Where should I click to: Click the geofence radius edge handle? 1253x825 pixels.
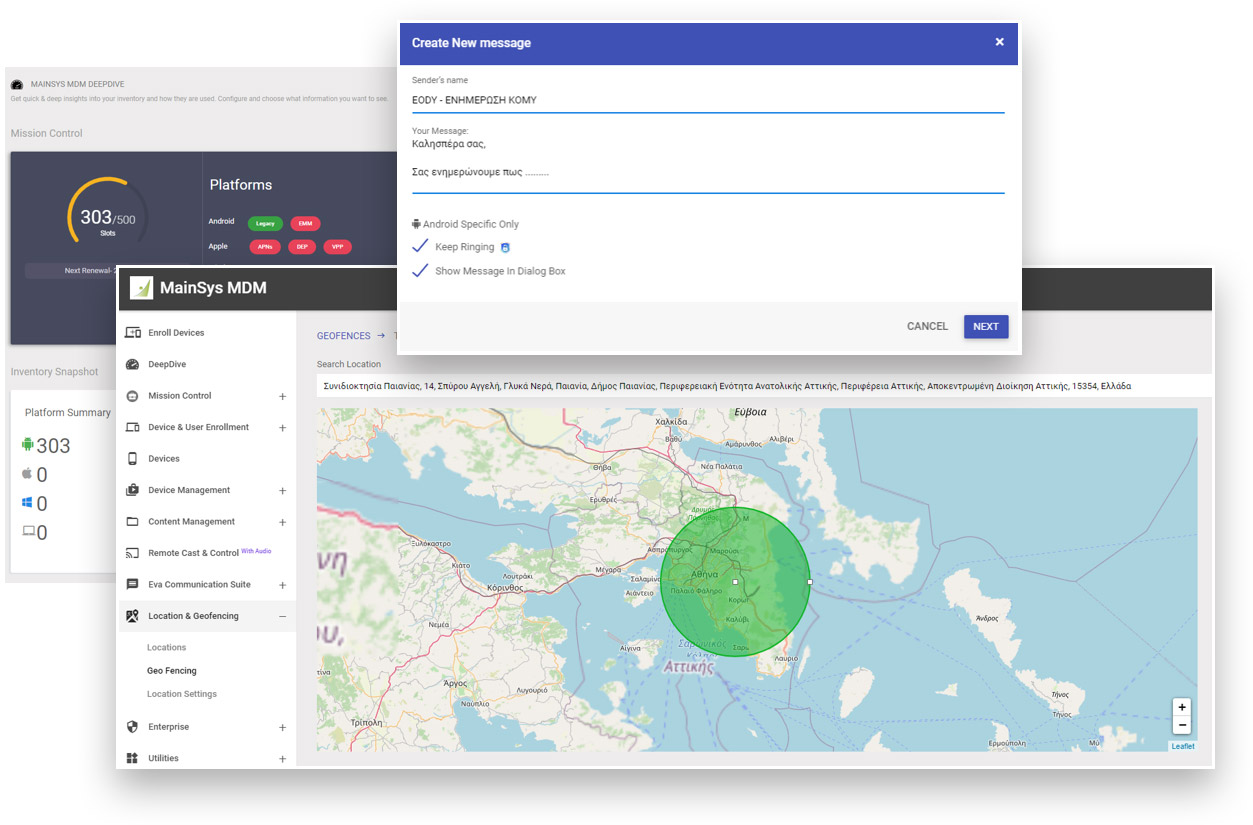click(x=809, y=581)
